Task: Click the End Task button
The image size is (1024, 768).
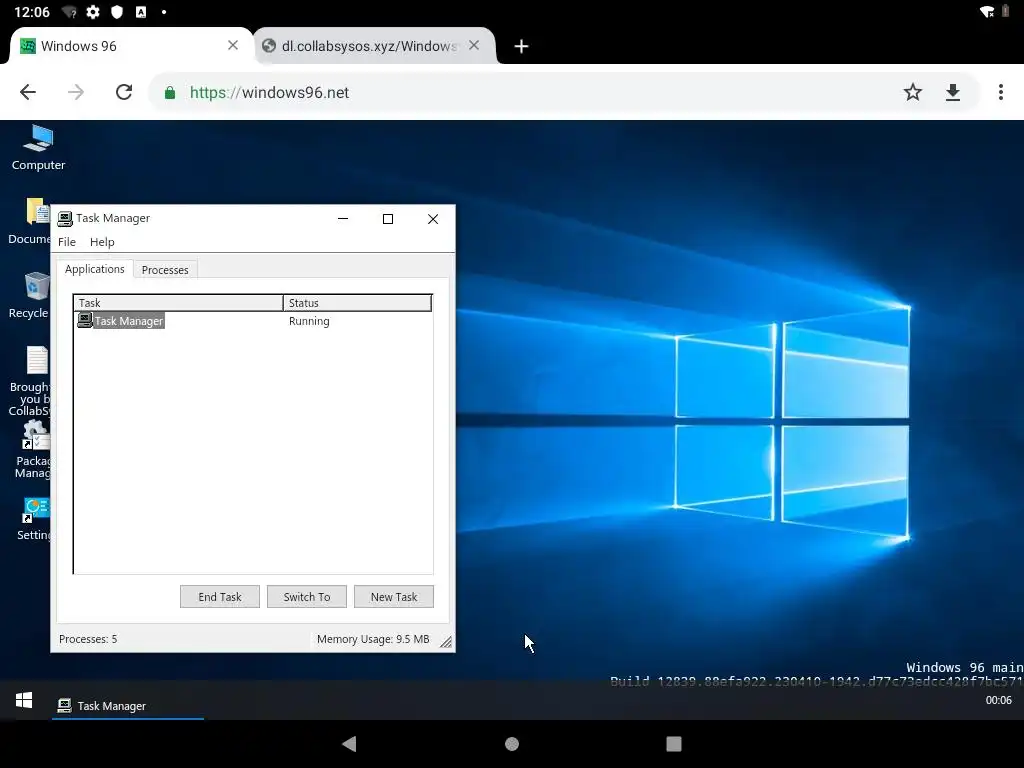Action: (220, 597)
